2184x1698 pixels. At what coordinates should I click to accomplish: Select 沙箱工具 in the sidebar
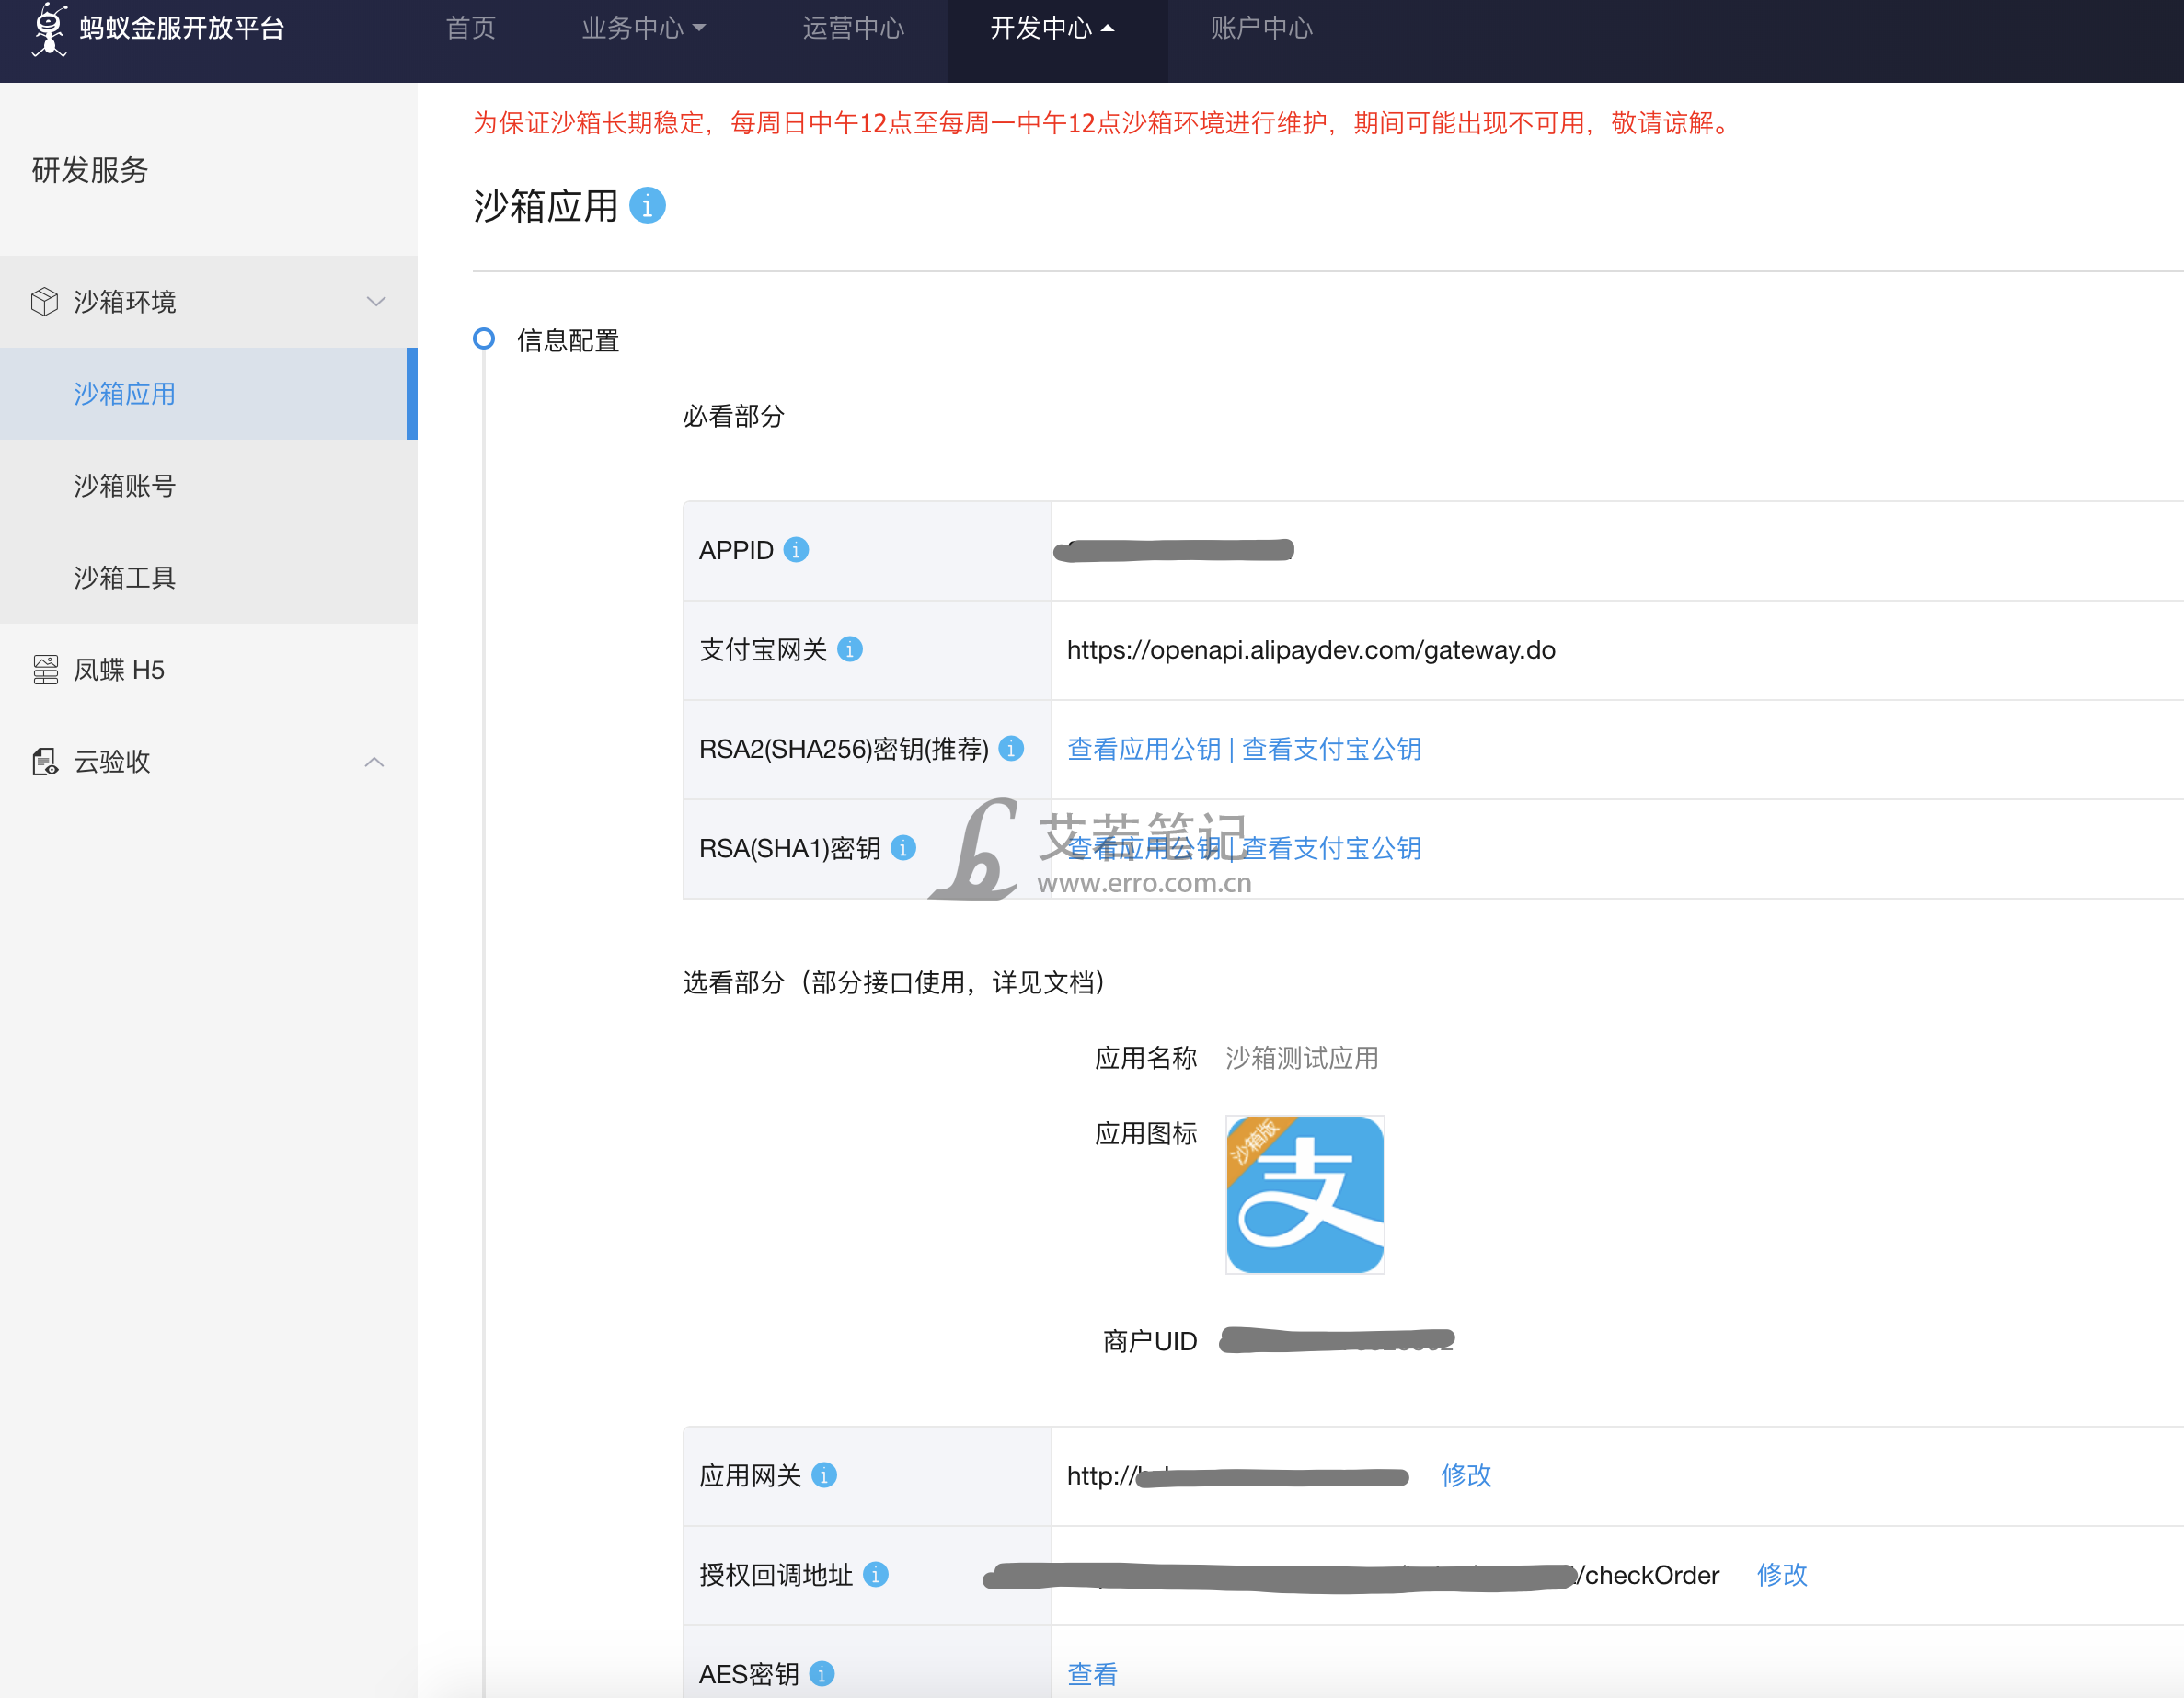(x=208, y=578)
